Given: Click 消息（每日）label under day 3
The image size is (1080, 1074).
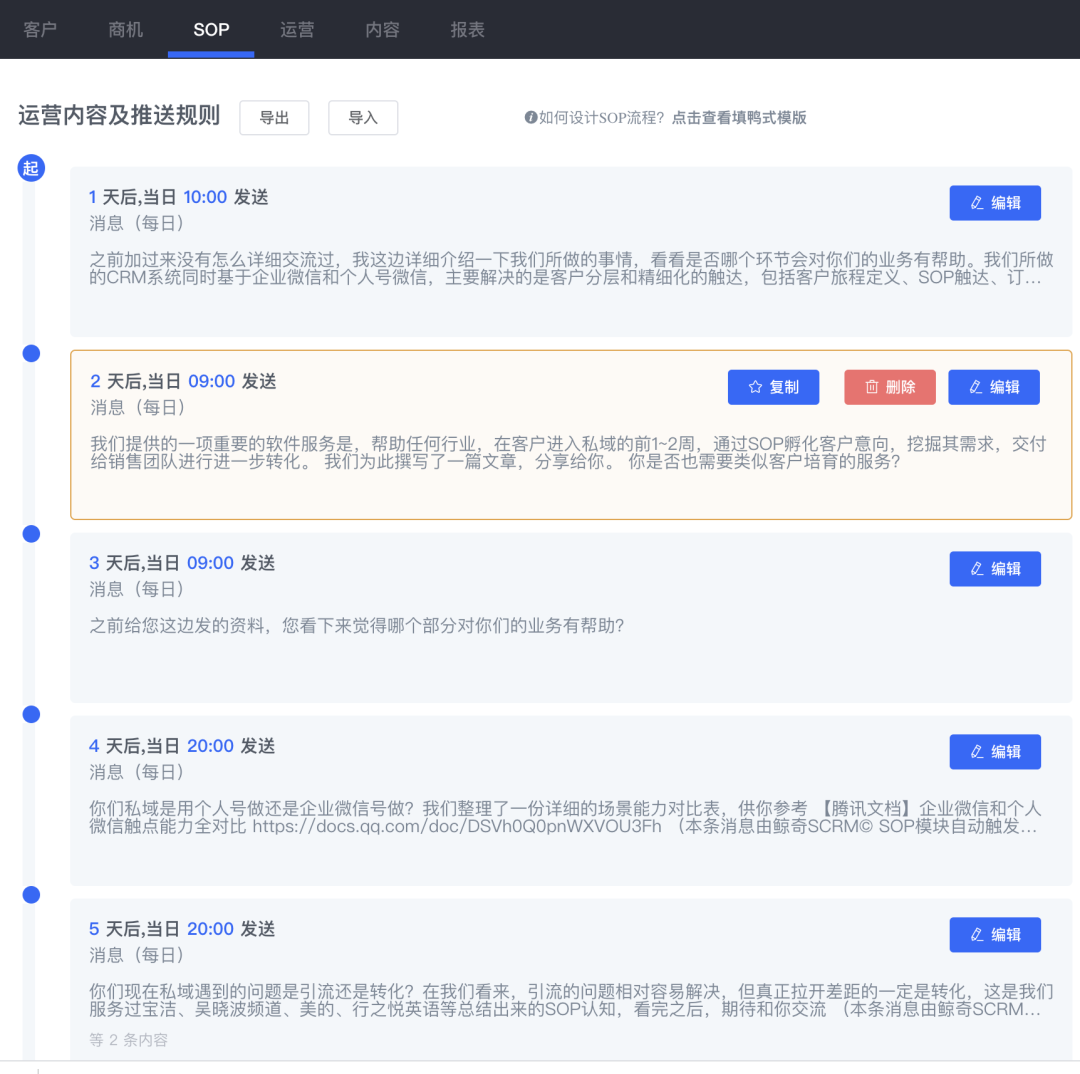Looking at the screenshot, I should 136,589.
